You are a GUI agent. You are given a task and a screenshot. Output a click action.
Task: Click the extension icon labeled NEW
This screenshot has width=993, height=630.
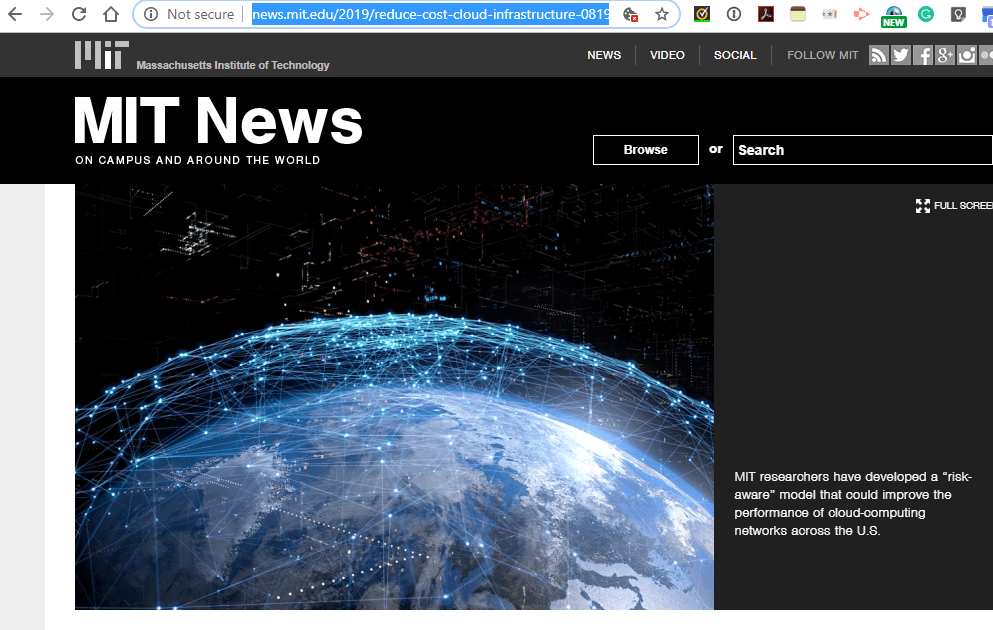893,14
